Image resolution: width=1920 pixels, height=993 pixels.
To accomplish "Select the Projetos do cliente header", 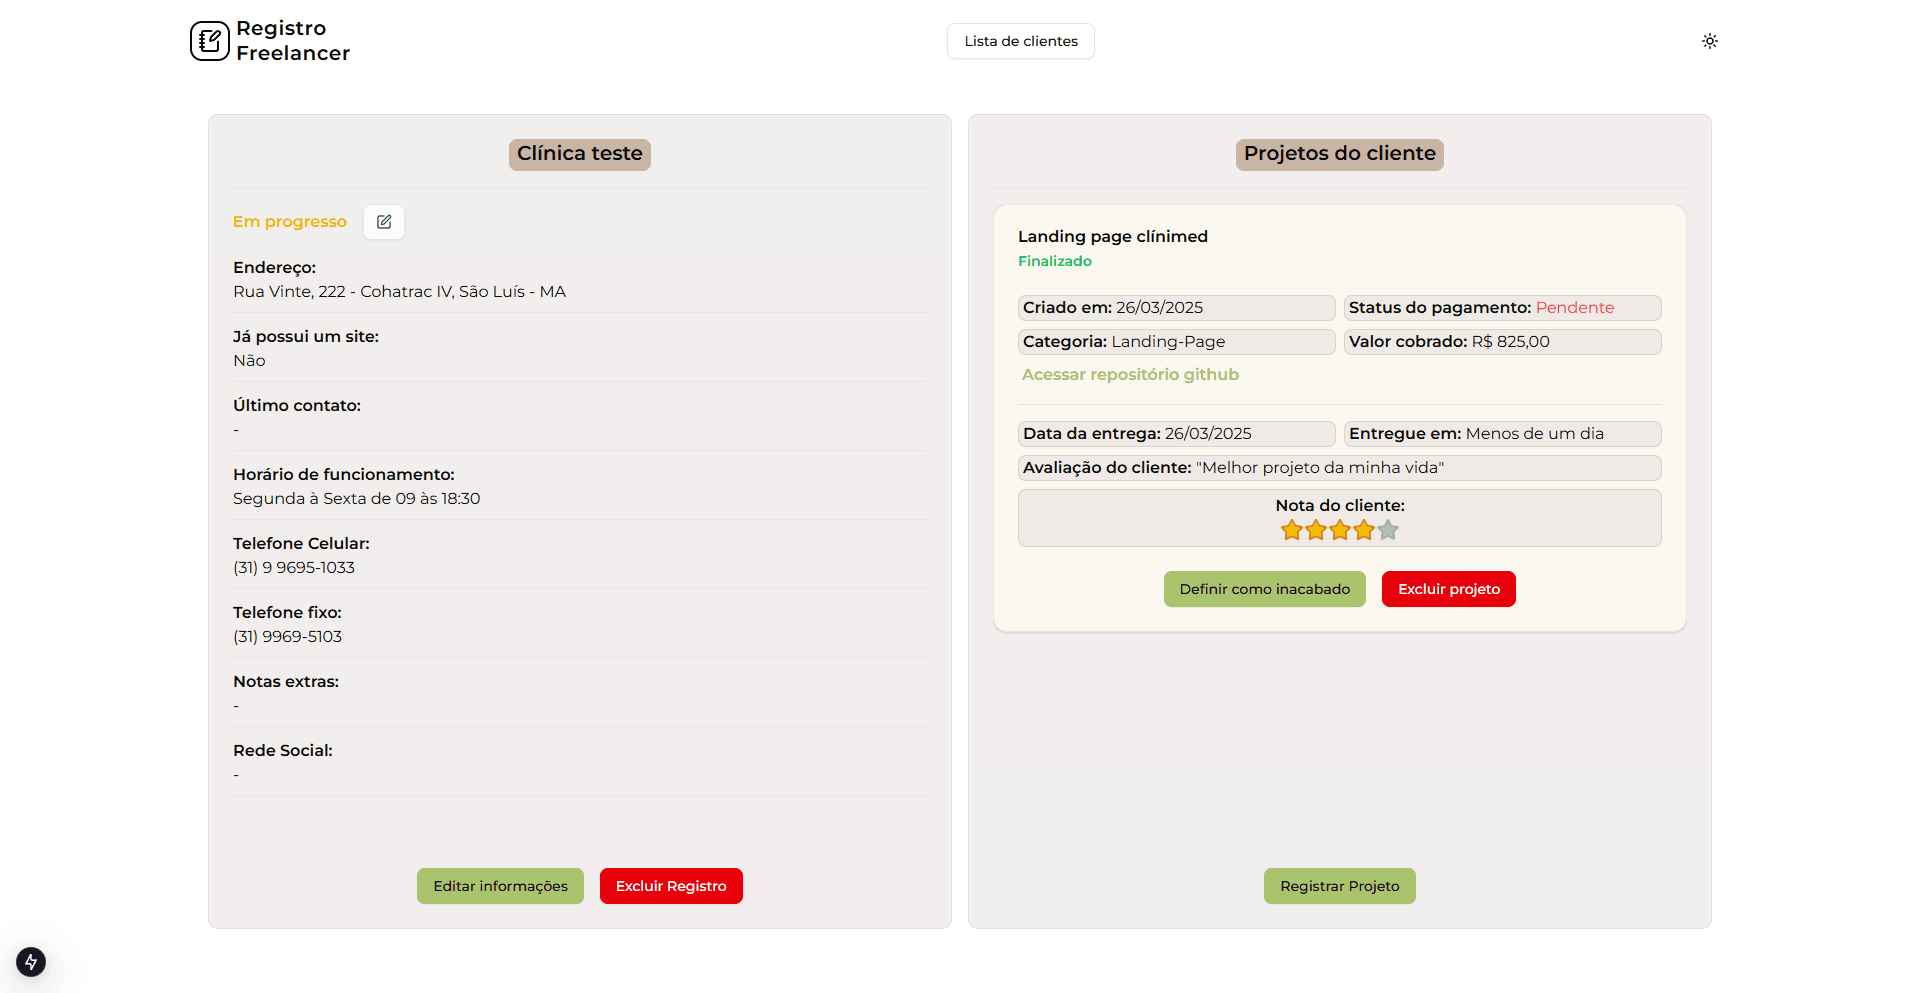I will click(1339, 154).
